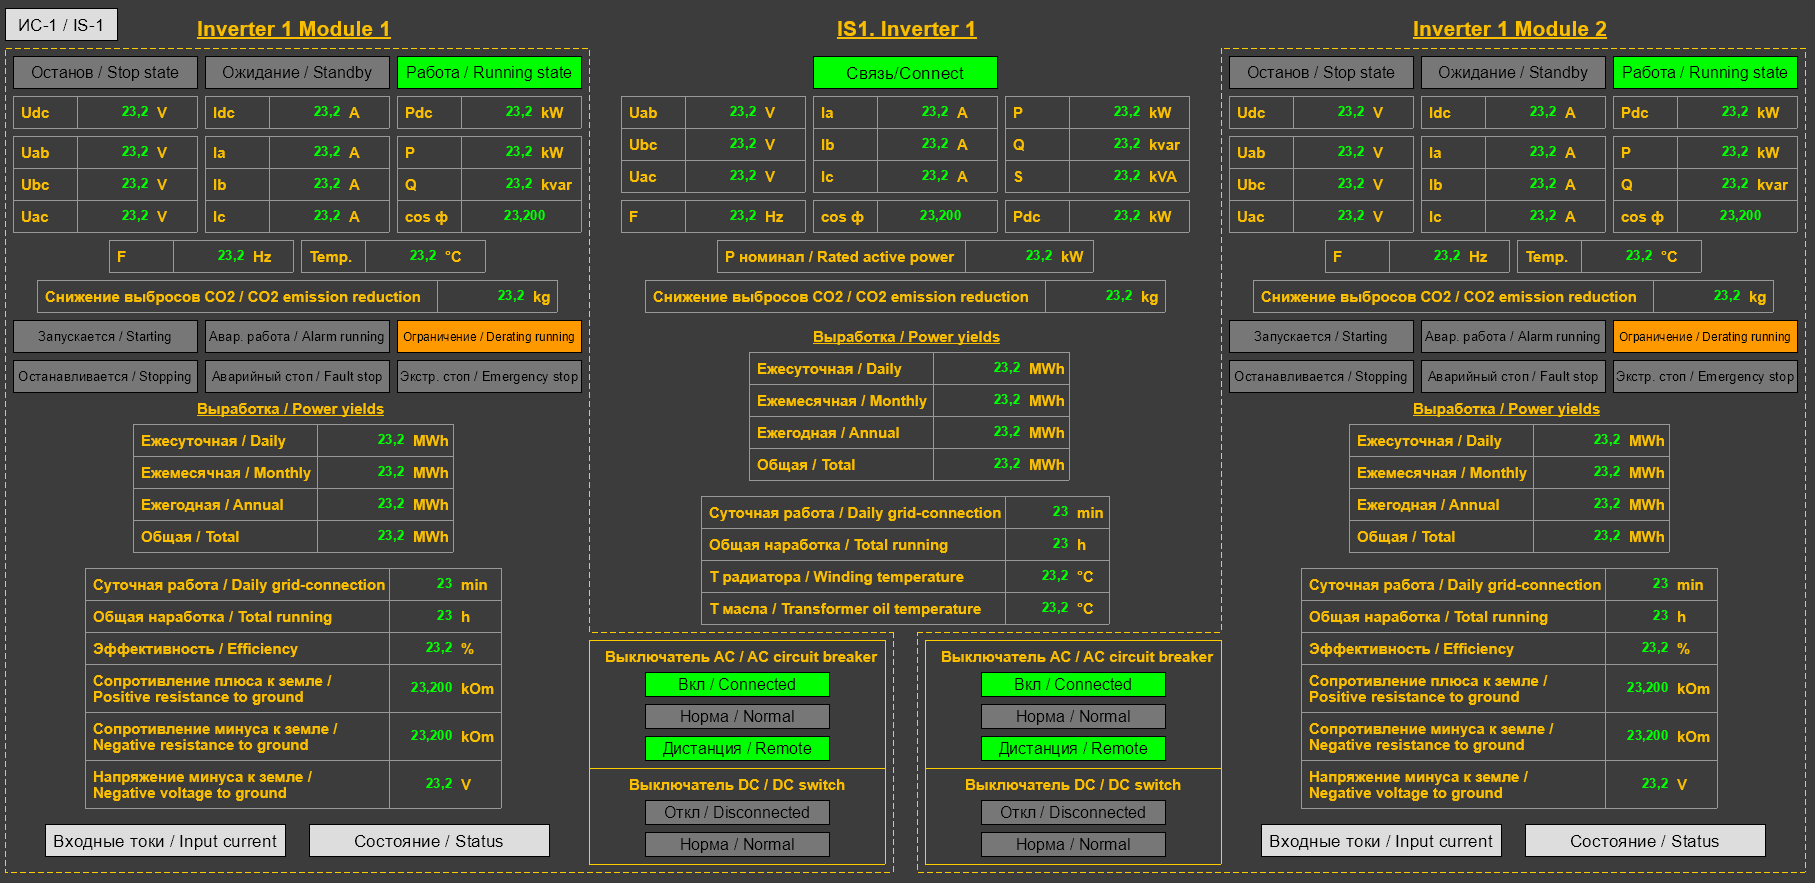Open Status for Inverter 1 Module 1

[x=429, y=841]
